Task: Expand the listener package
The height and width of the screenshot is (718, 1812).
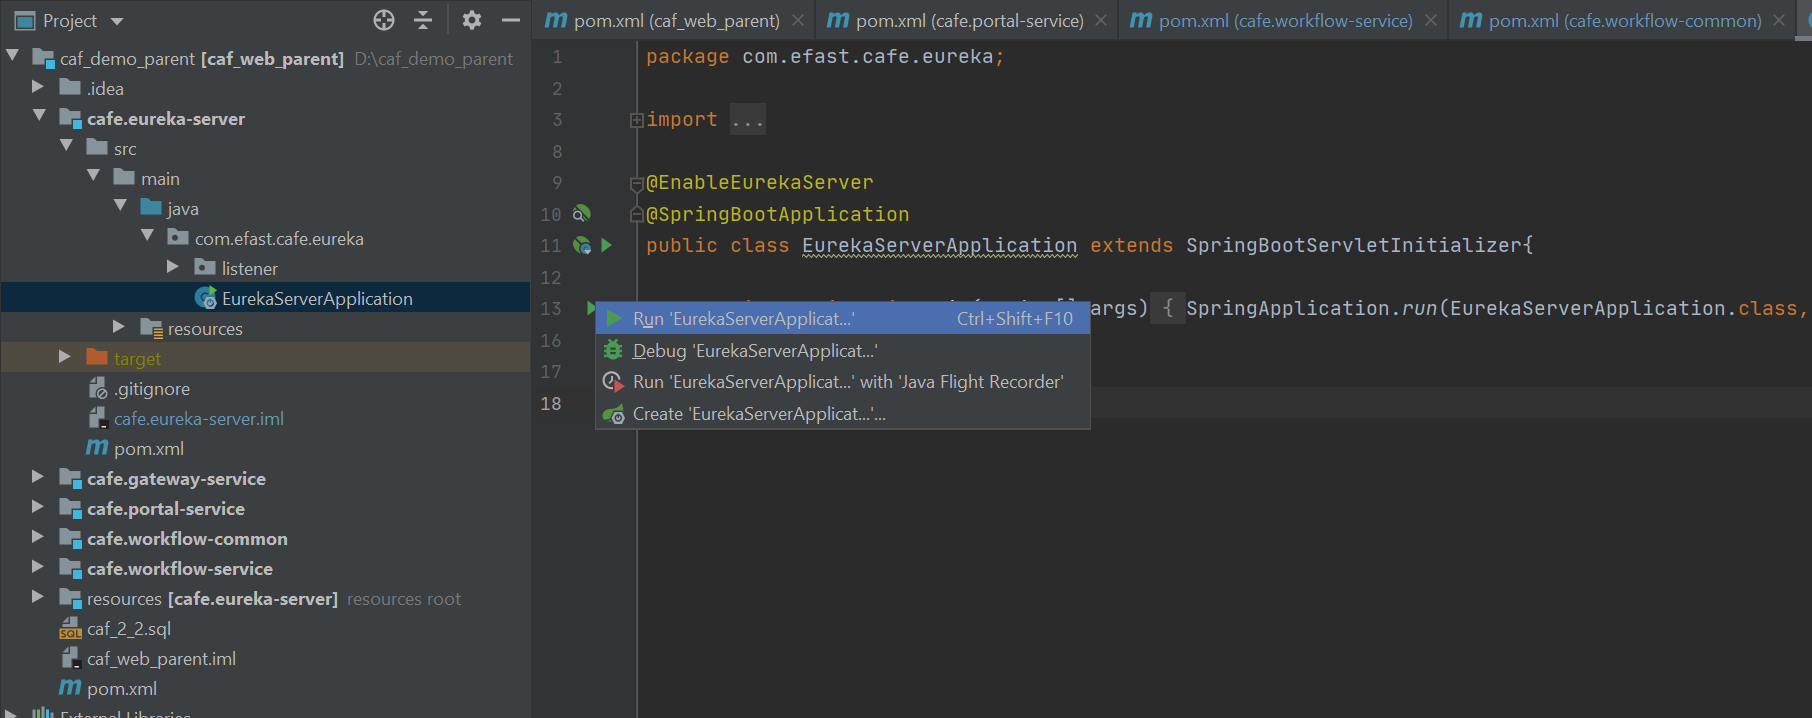Action: pyautogui.click(x=173, y=267)
